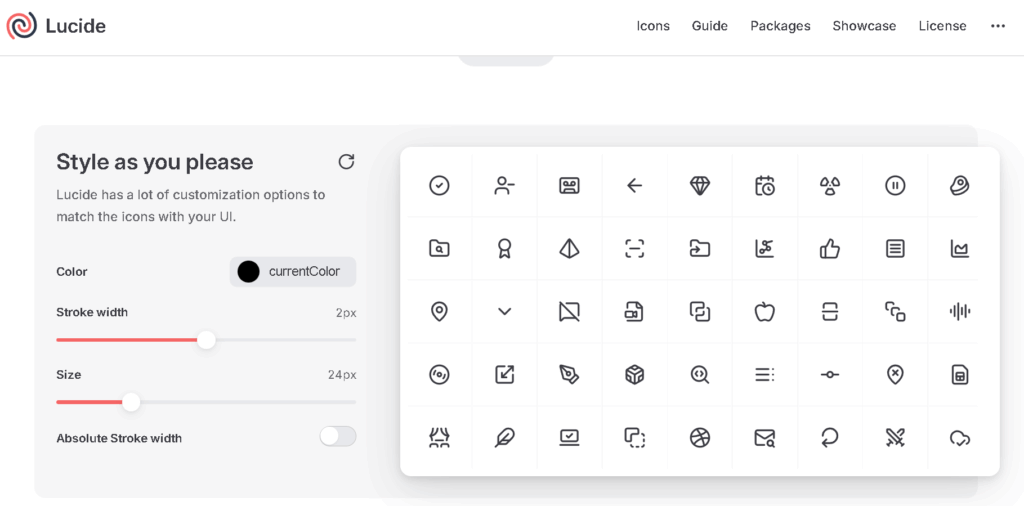Go to the Packages page
1024x506 pixels.
coord(780,26)
